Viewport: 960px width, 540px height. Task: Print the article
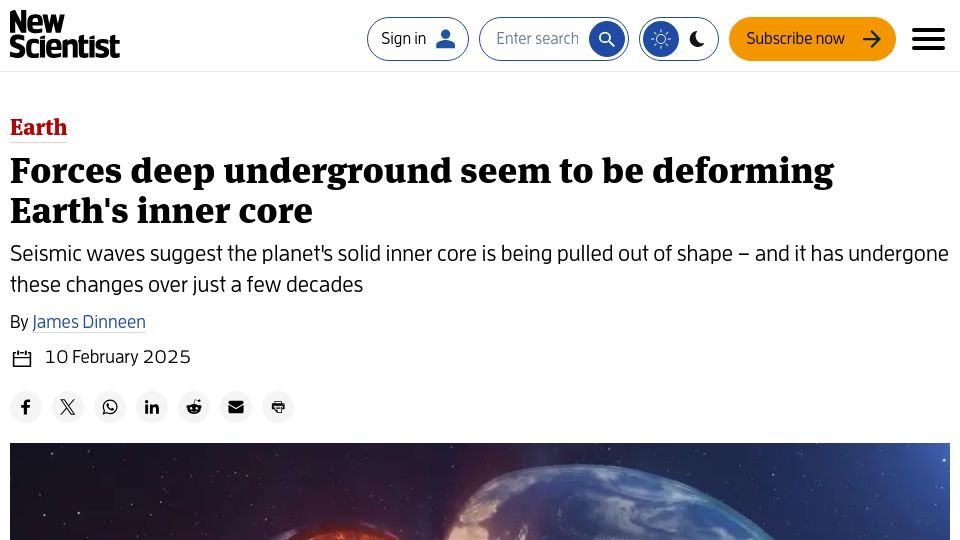[x=278, y=407]
